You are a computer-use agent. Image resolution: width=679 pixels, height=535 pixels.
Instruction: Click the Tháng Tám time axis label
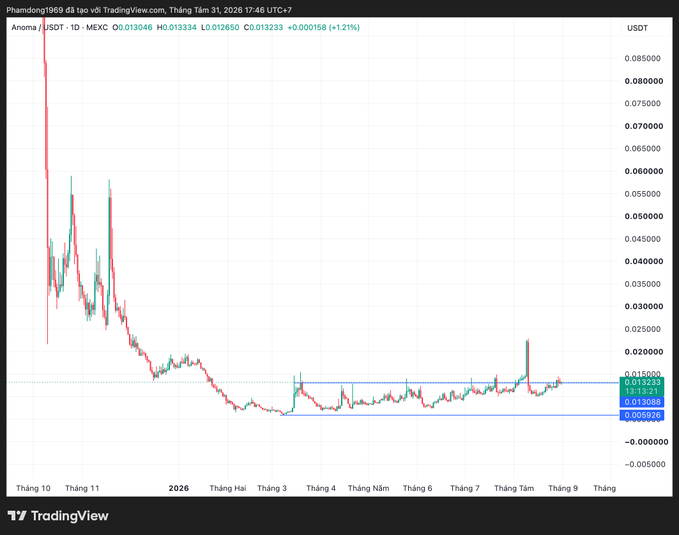(x=514, y=488)
